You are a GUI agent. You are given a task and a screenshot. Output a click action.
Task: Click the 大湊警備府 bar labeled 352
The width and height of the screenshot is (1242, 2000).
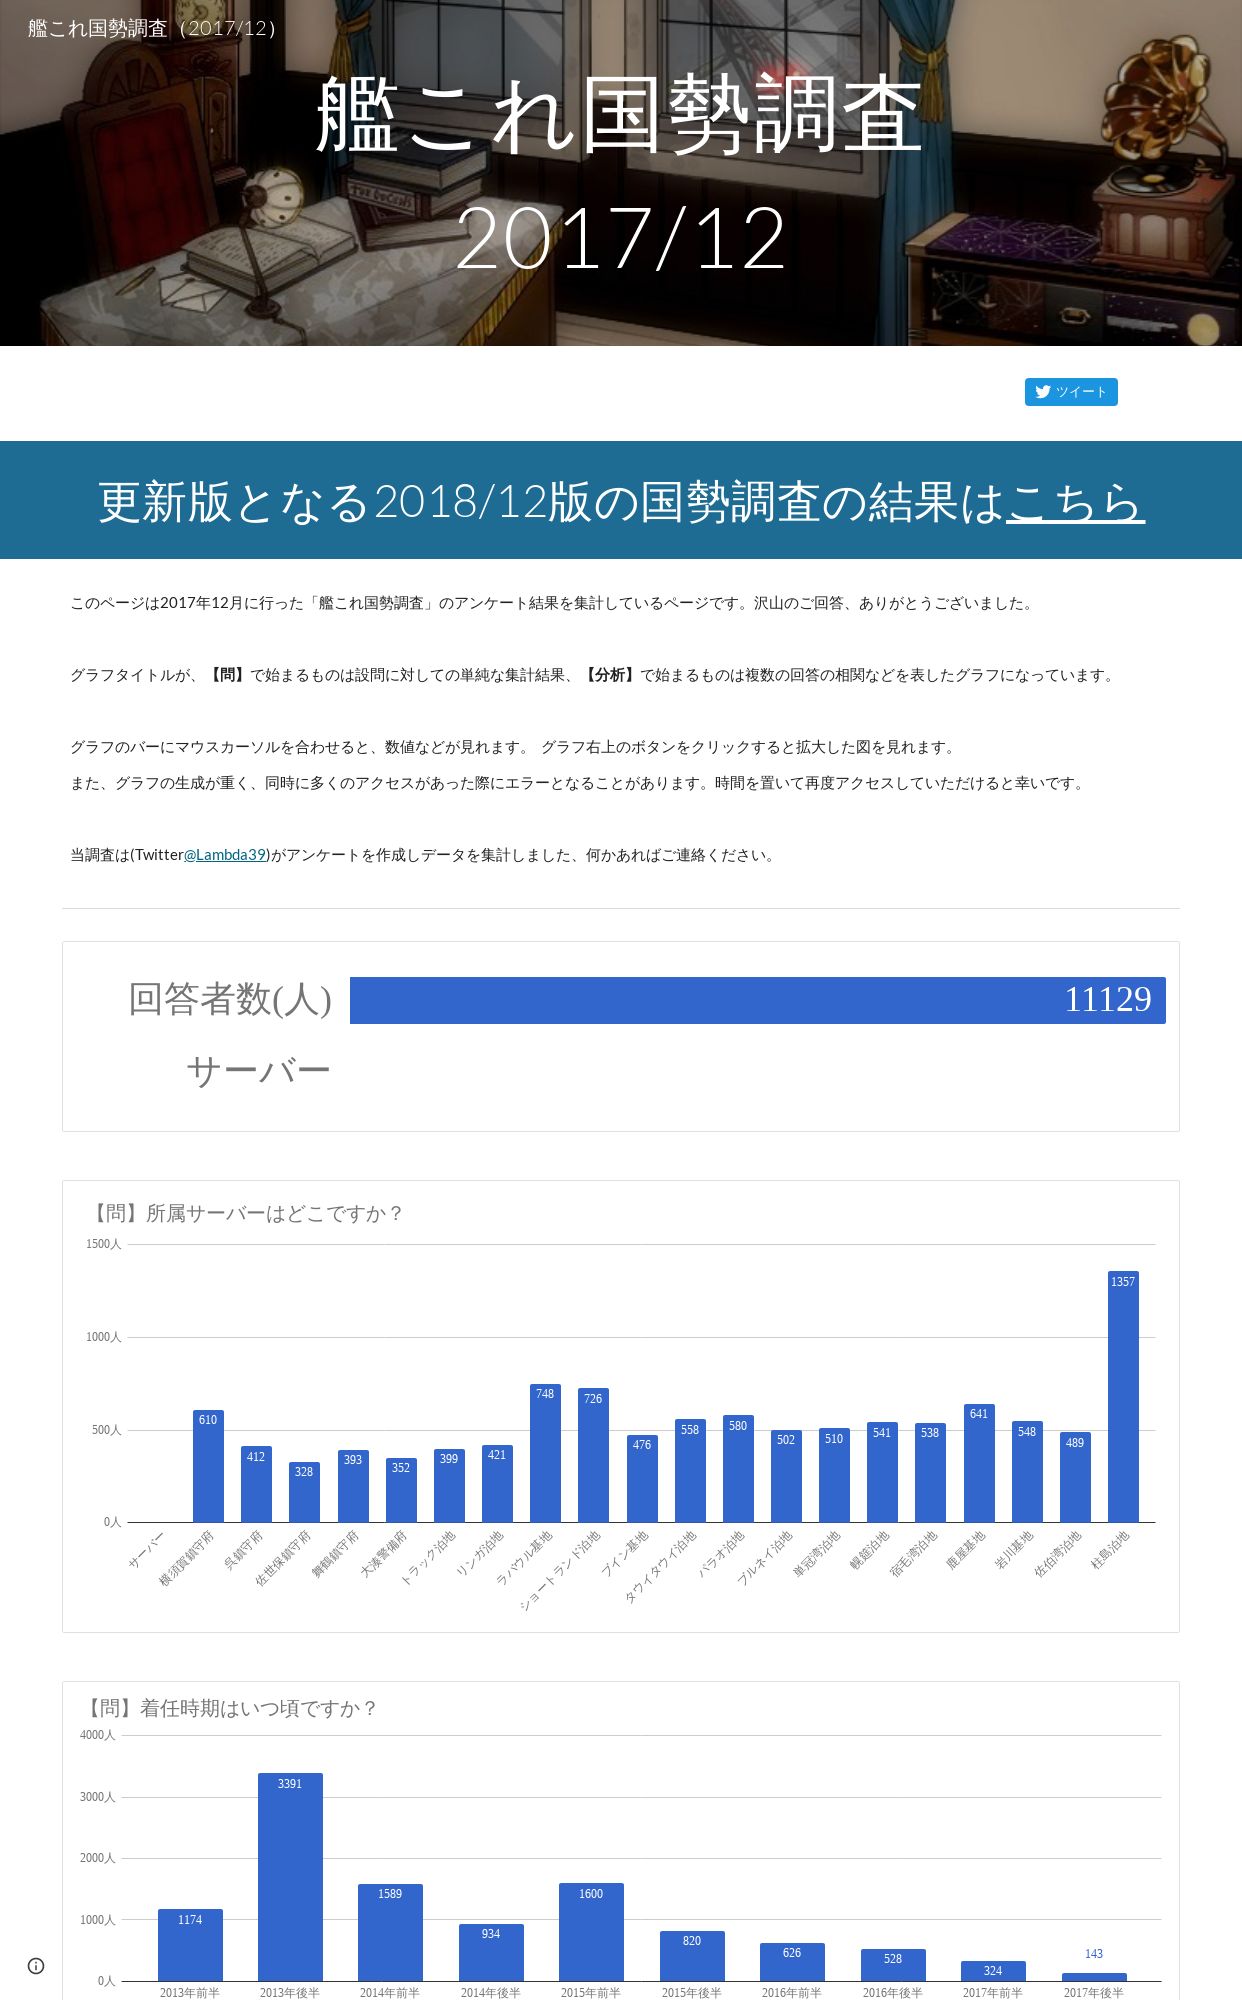click(401, 1490)
